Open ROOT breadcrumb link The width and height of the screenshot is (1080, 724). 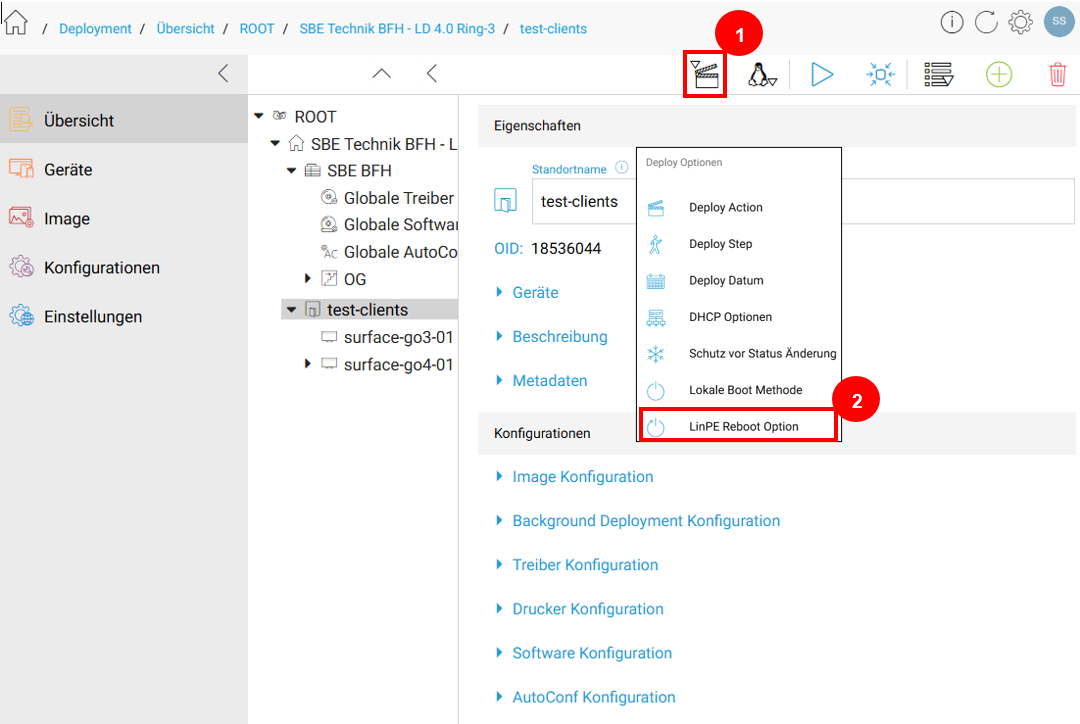[x=257, y=29]
